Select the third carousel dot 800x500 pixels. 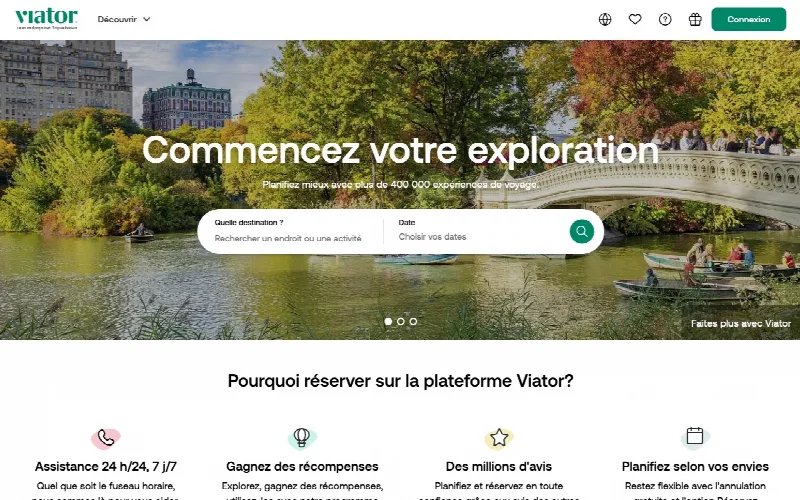click(413, 321)
